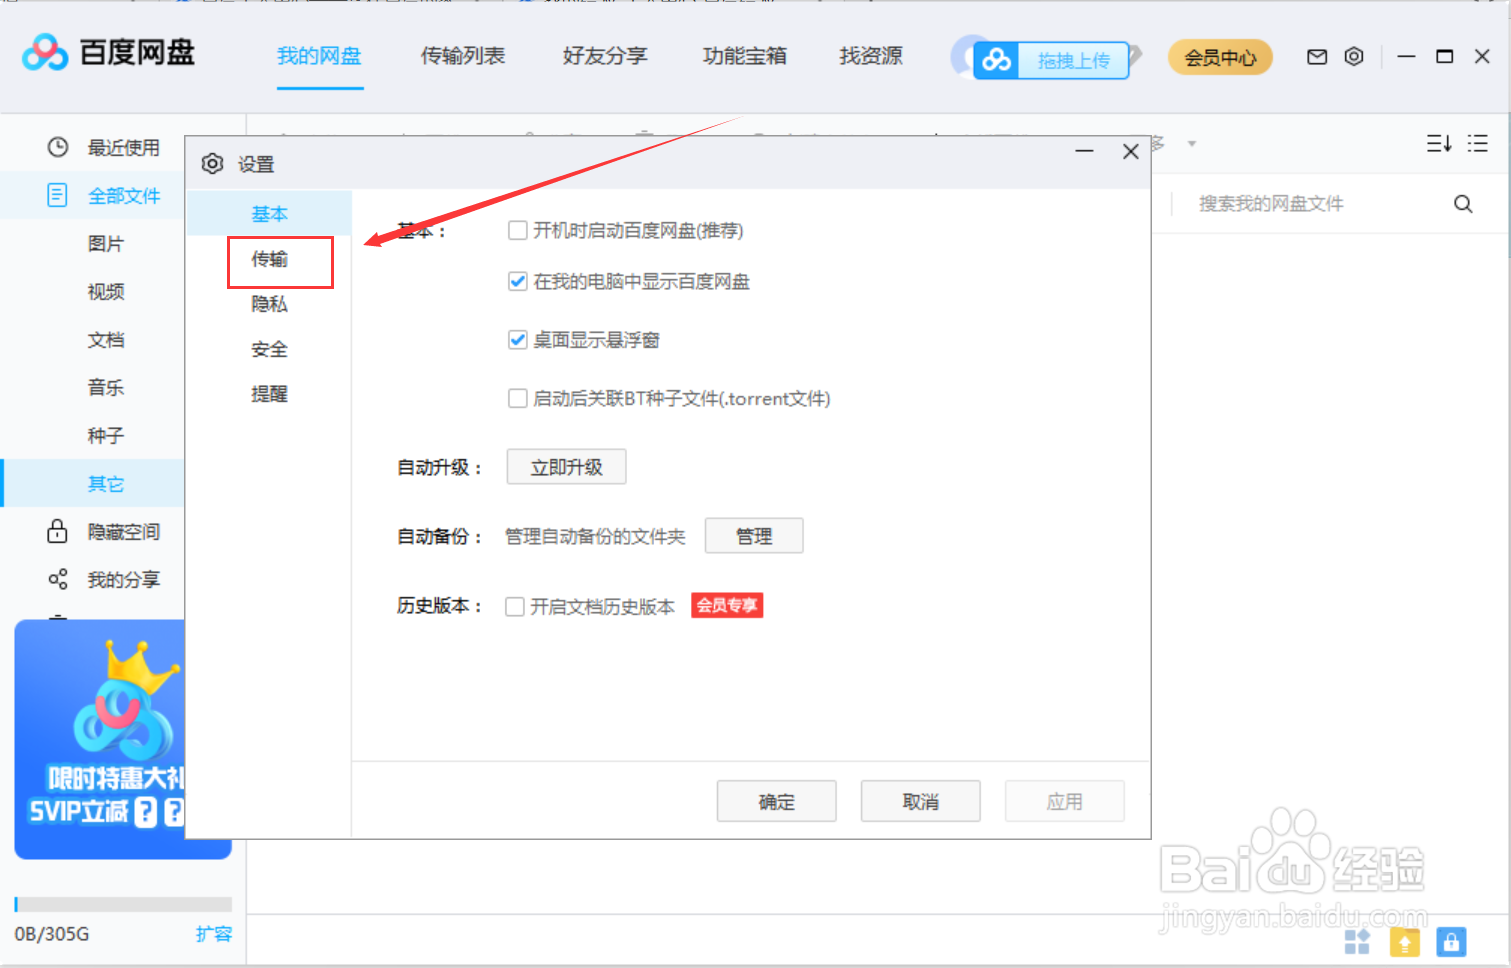Select the 提醒 settings tab

click(269, 394)
